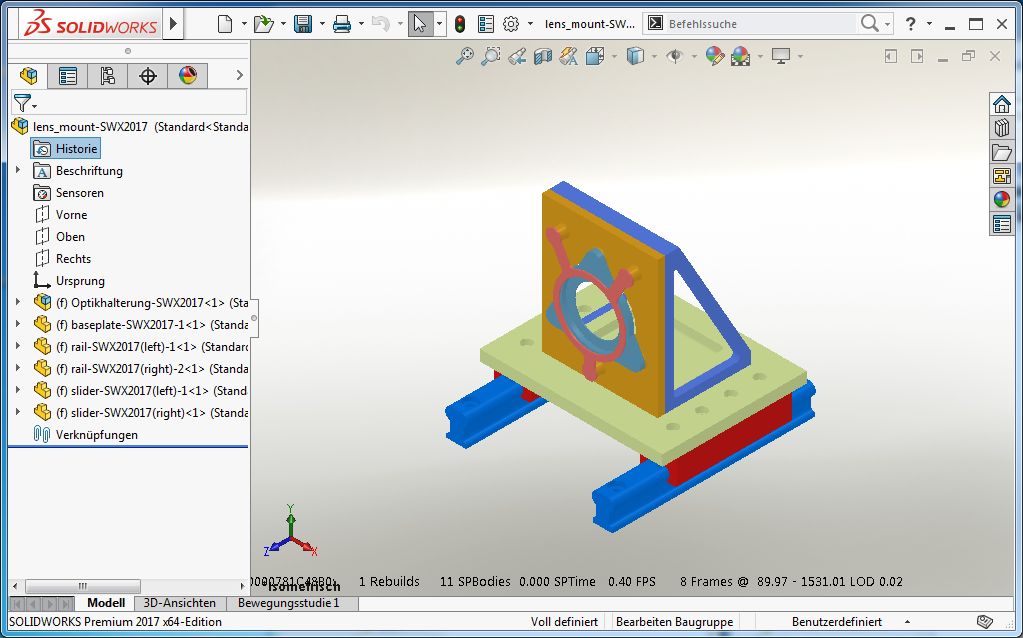Expand the Beschriftung tree node
Screen dimensions: 1023x638
click(x=18, y=171)
